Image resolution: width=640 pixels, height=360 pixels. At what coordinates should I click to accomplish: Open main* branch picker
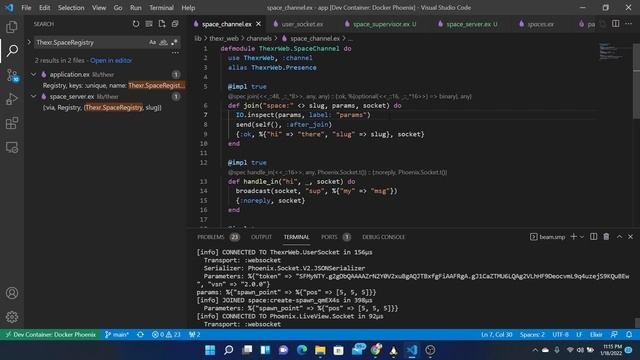click(117, 335)
